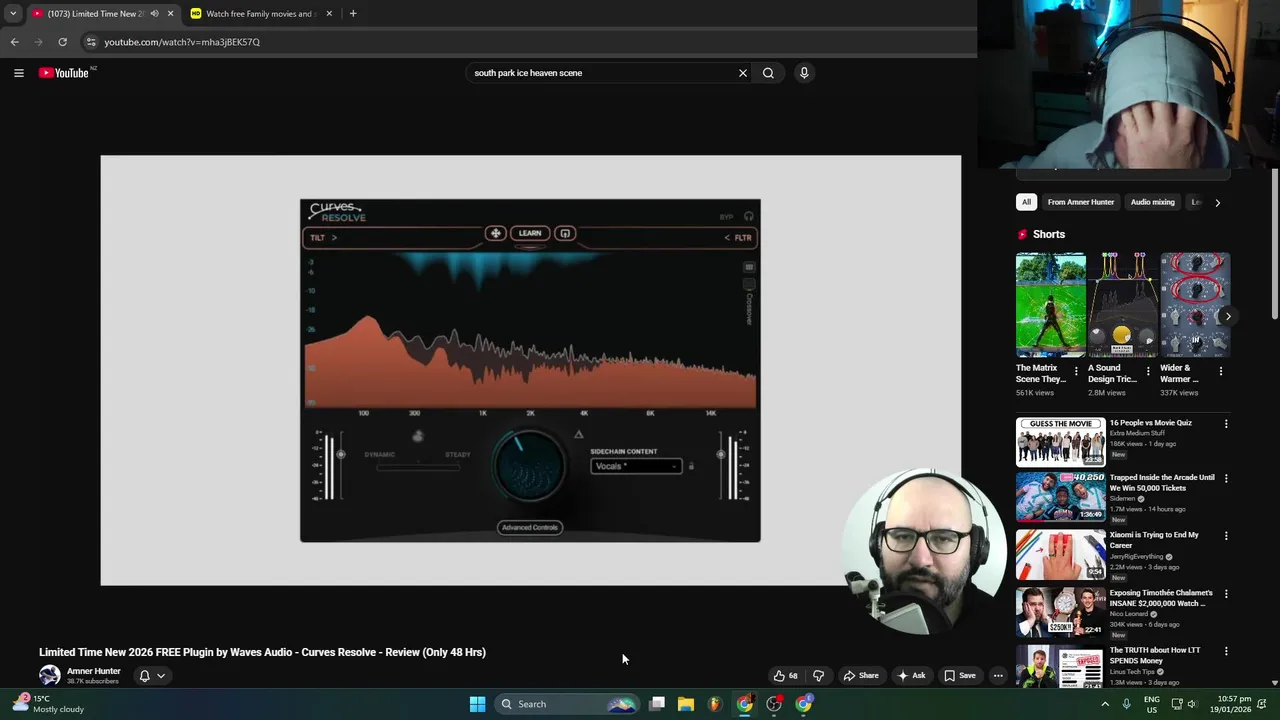Open options for the Xiaomi video
The image size is (1280, 720).
pos(1226,536)
